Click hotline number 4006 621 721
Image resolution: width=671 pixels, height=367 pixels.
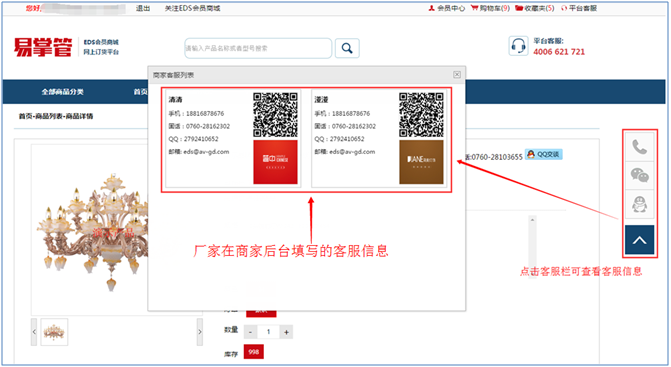pyautogui.click(x=558, y=52)
